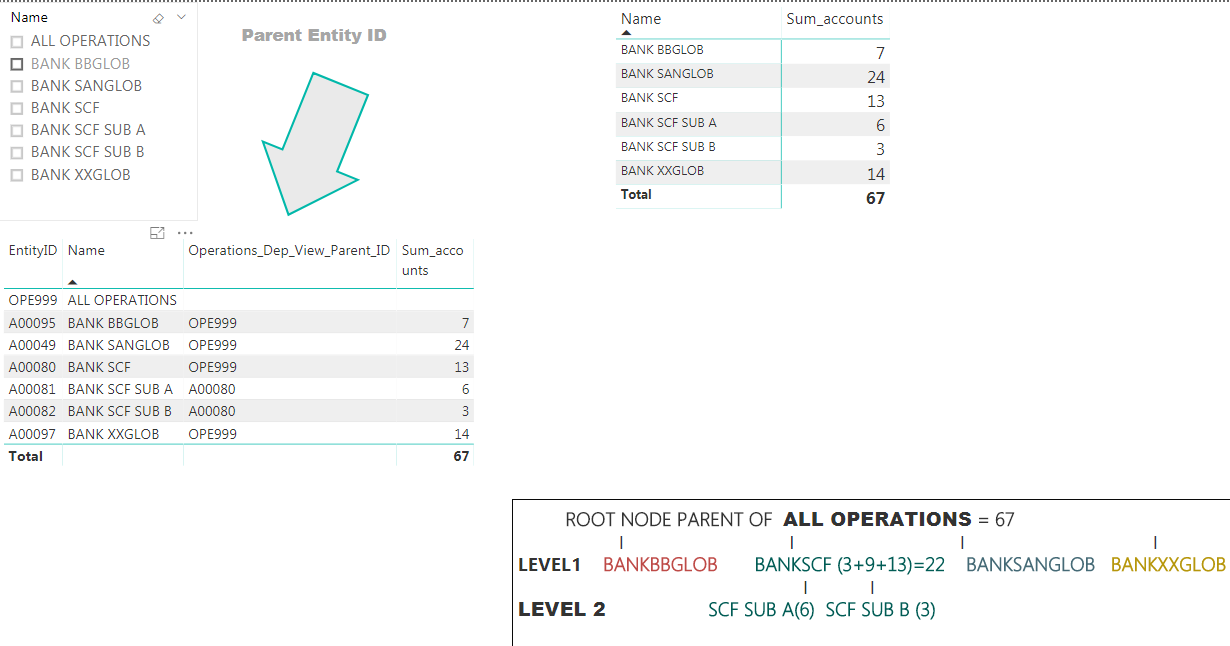Click the A00049 entity ID cell

click(x=31, y=345)
